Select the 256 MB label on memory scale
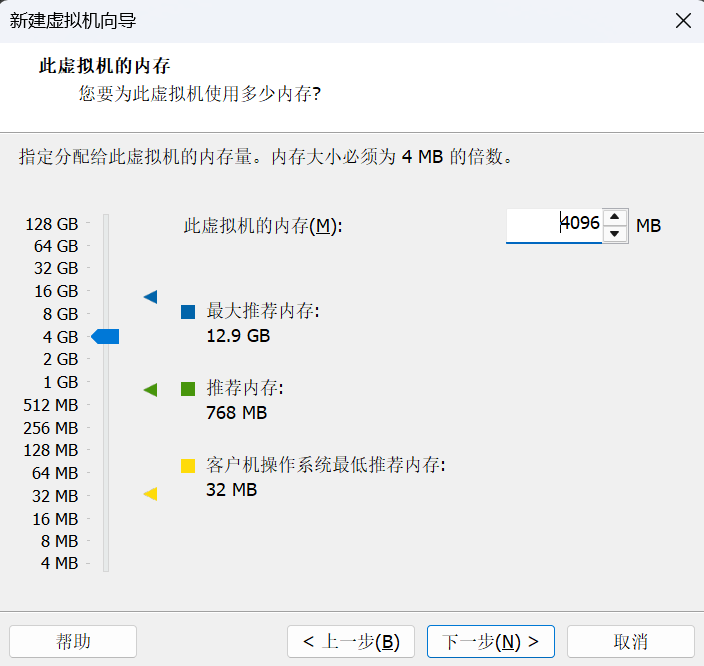This screenshot has height=666, width=704. [51, 428]
